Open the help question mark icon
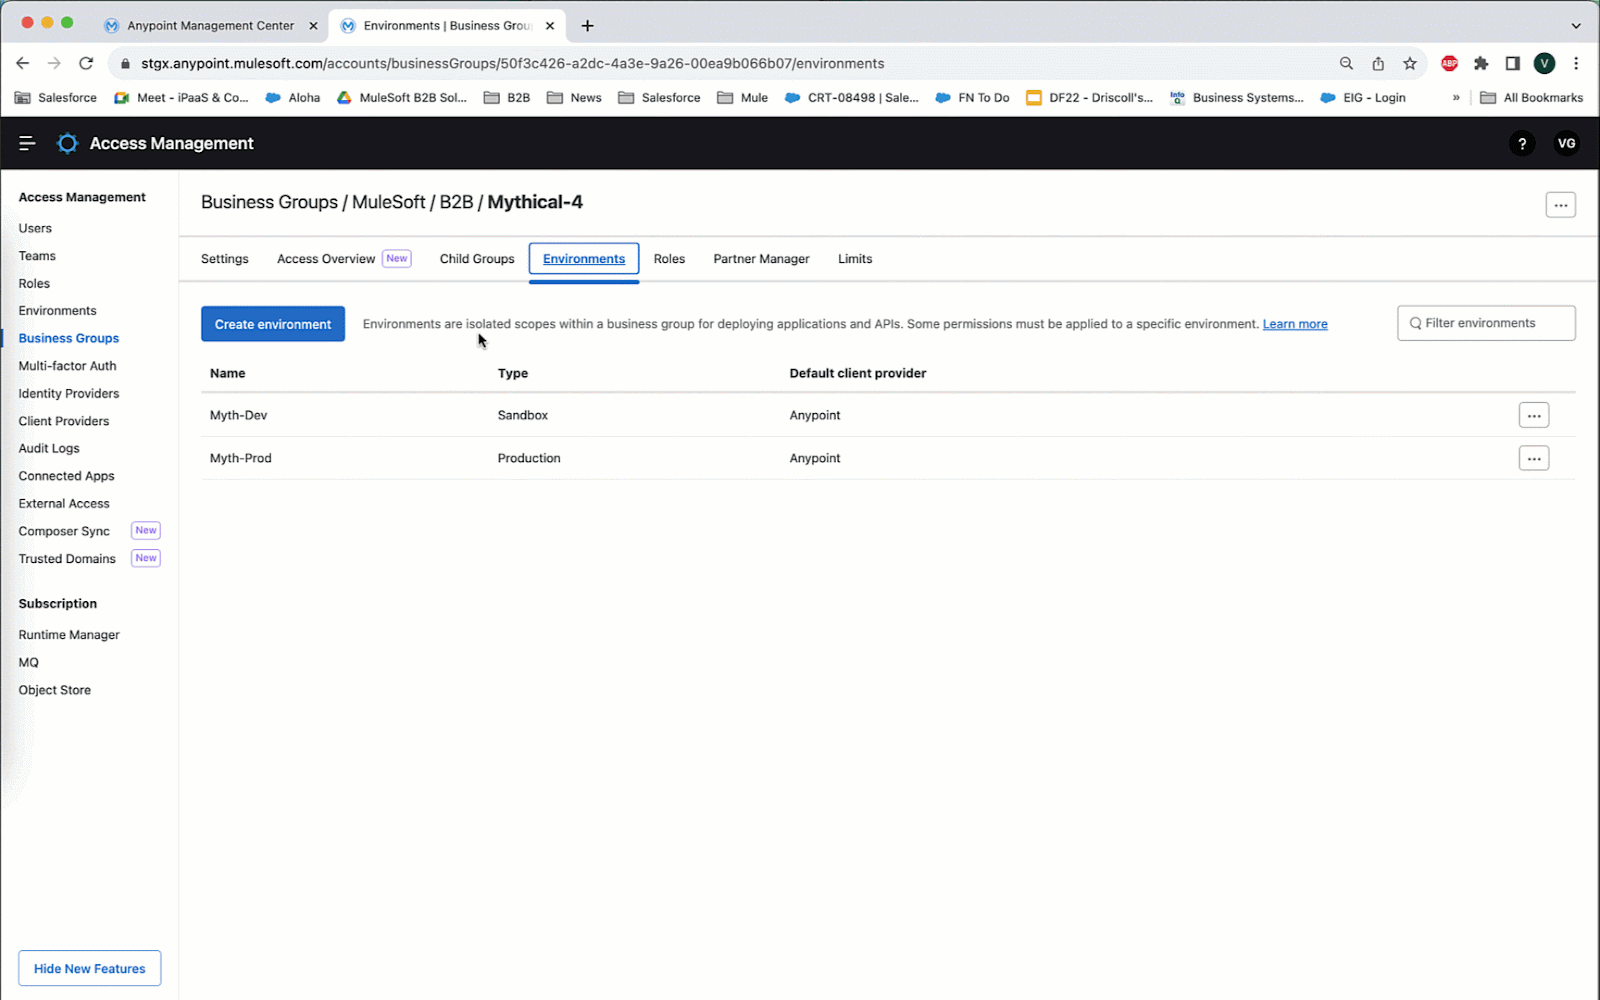Image resolution: width=1600 pixels, height=1000 pixels. coord(1522,143)
